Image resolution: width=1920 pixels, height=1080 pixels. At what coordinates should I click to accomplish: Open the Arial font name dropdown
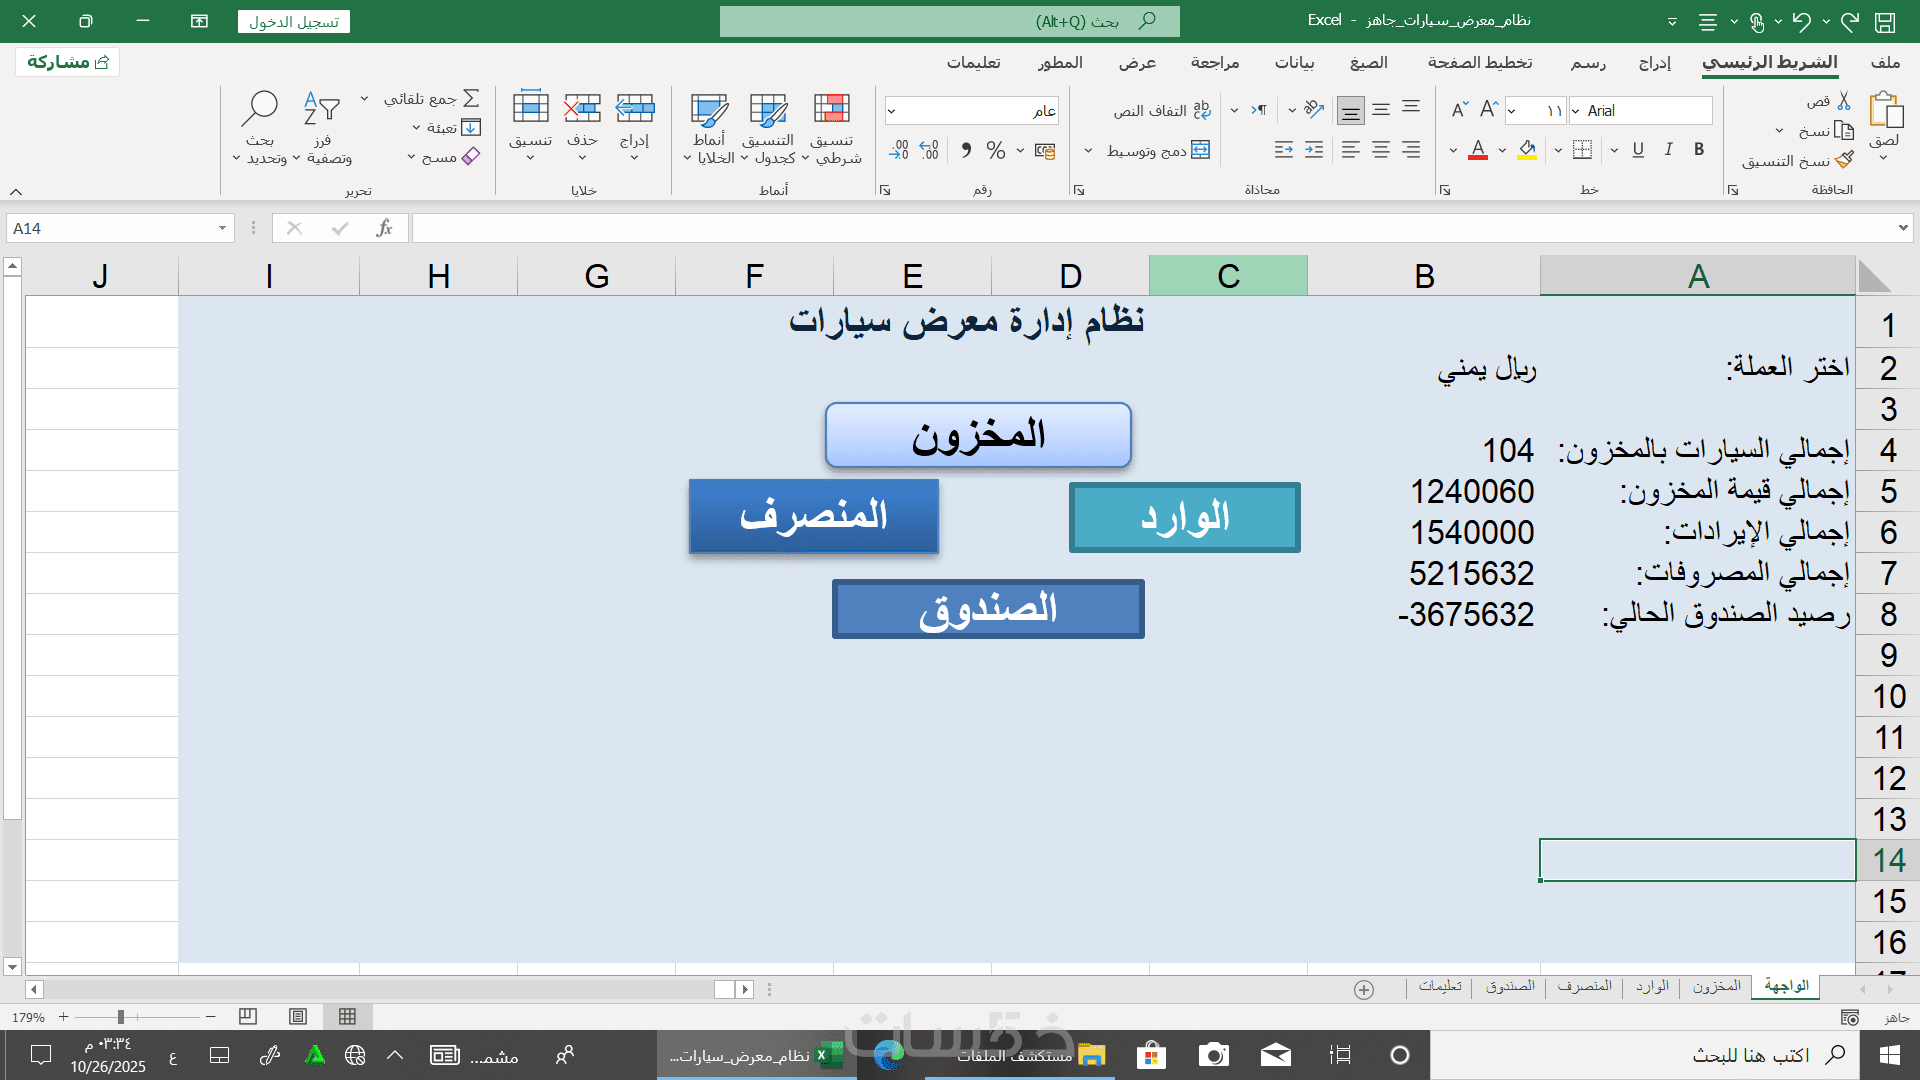tap(1576, 111)
